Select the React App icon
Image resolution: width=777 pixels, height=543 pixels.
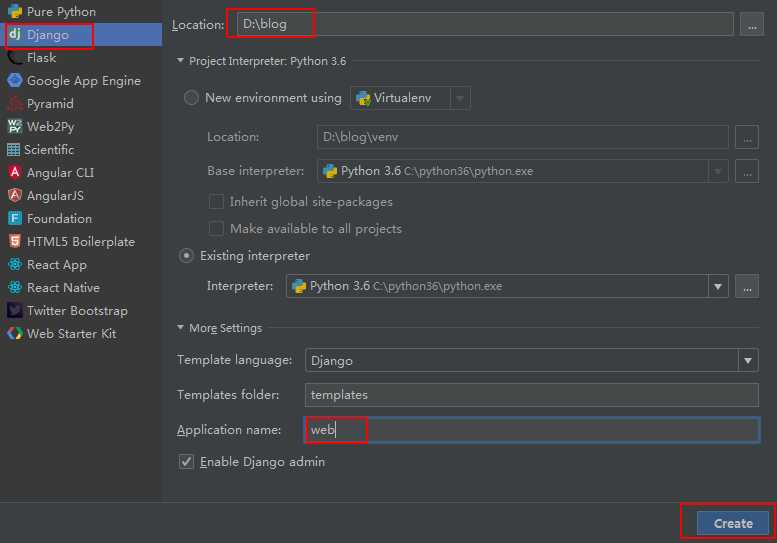tap(15, 265)
